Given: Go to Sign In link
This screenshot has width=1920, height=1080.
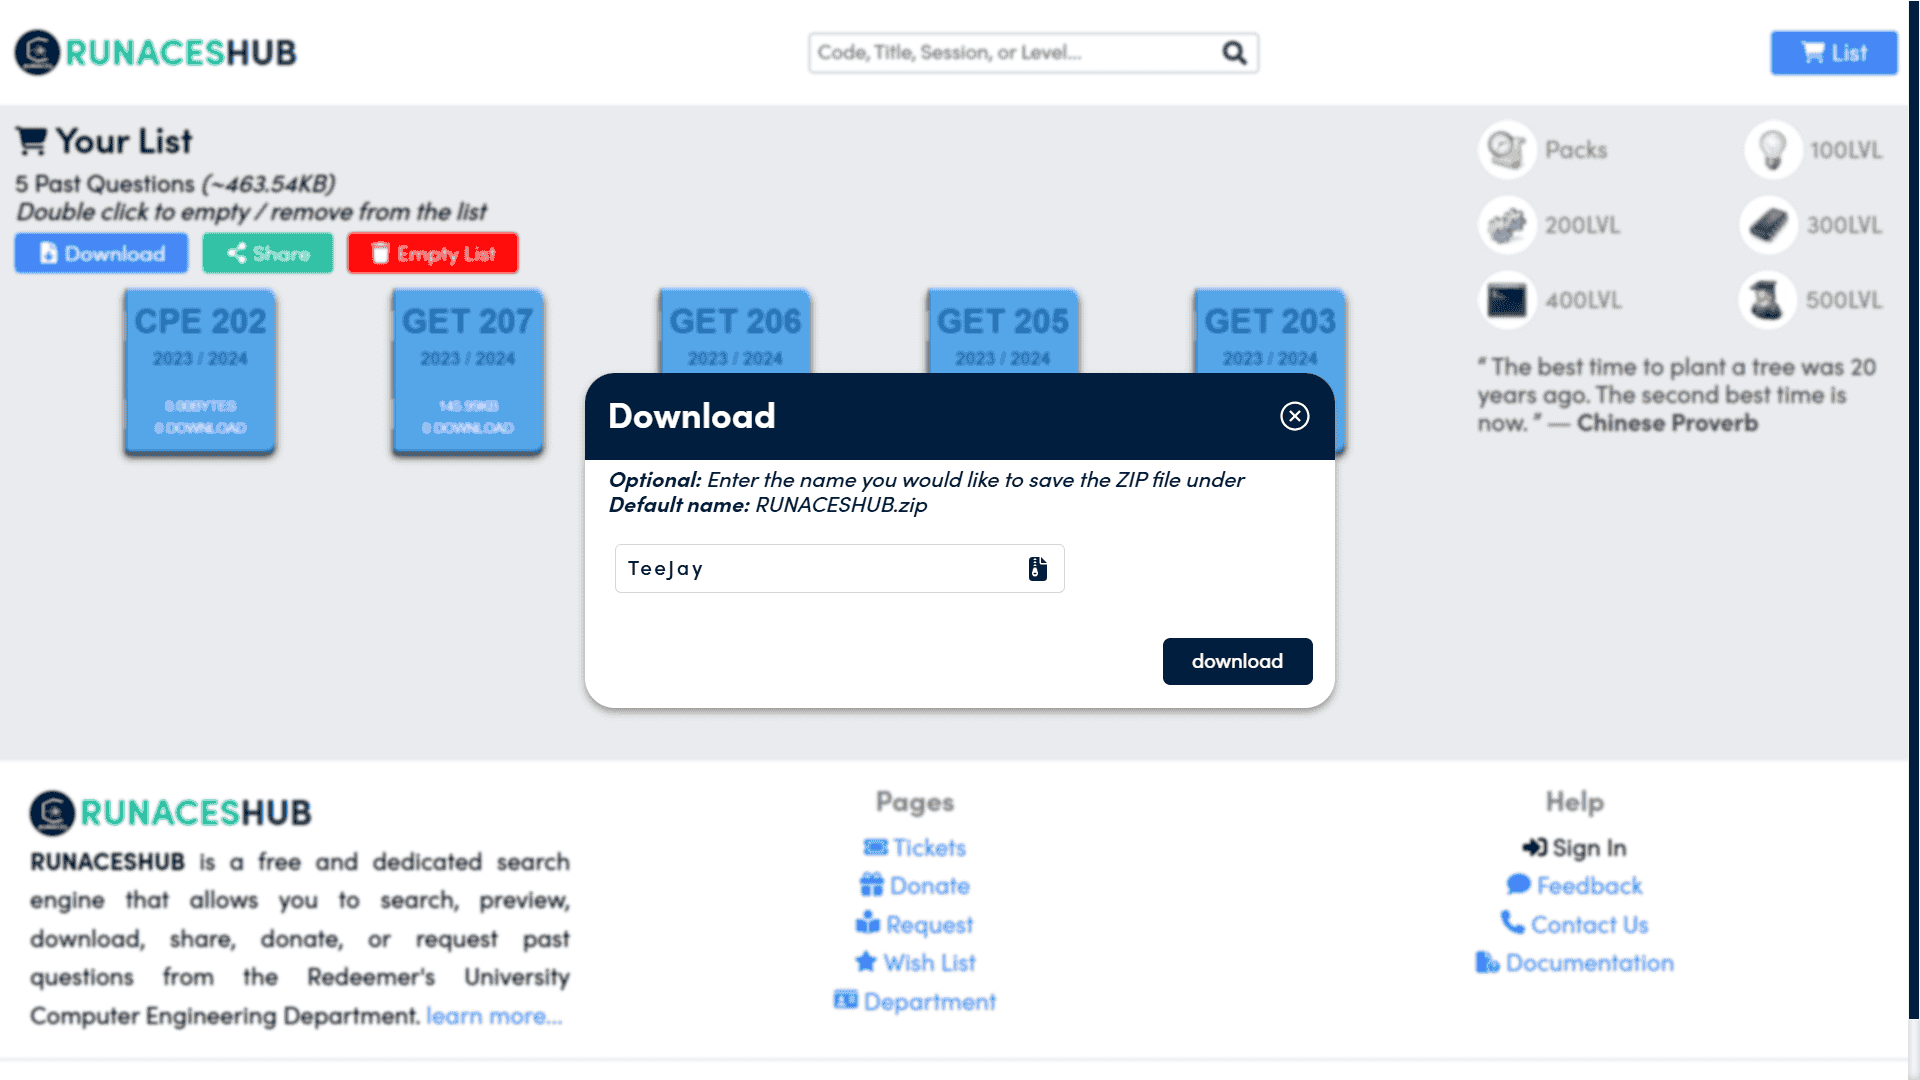Looking at the screenshot, I should (x=1575, y=848).
